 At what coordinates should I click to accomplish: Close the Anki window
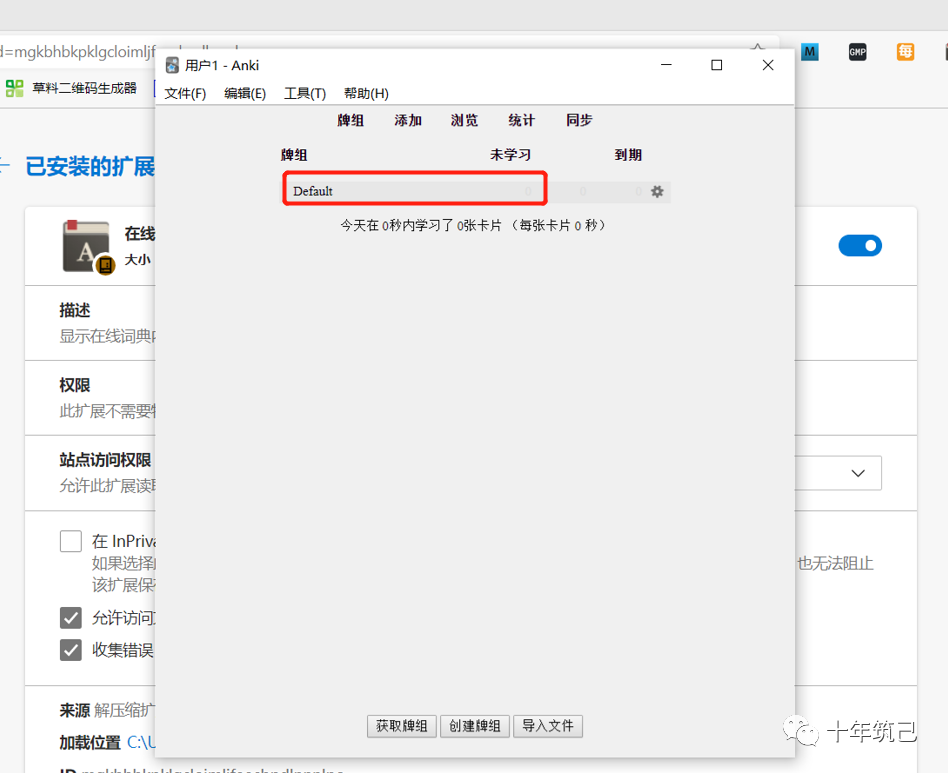(768, 65)
